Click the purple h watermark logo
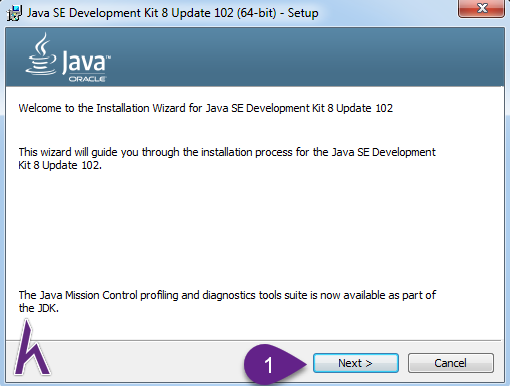This screenshot has width=510, height=386. [x=32, y=348]
